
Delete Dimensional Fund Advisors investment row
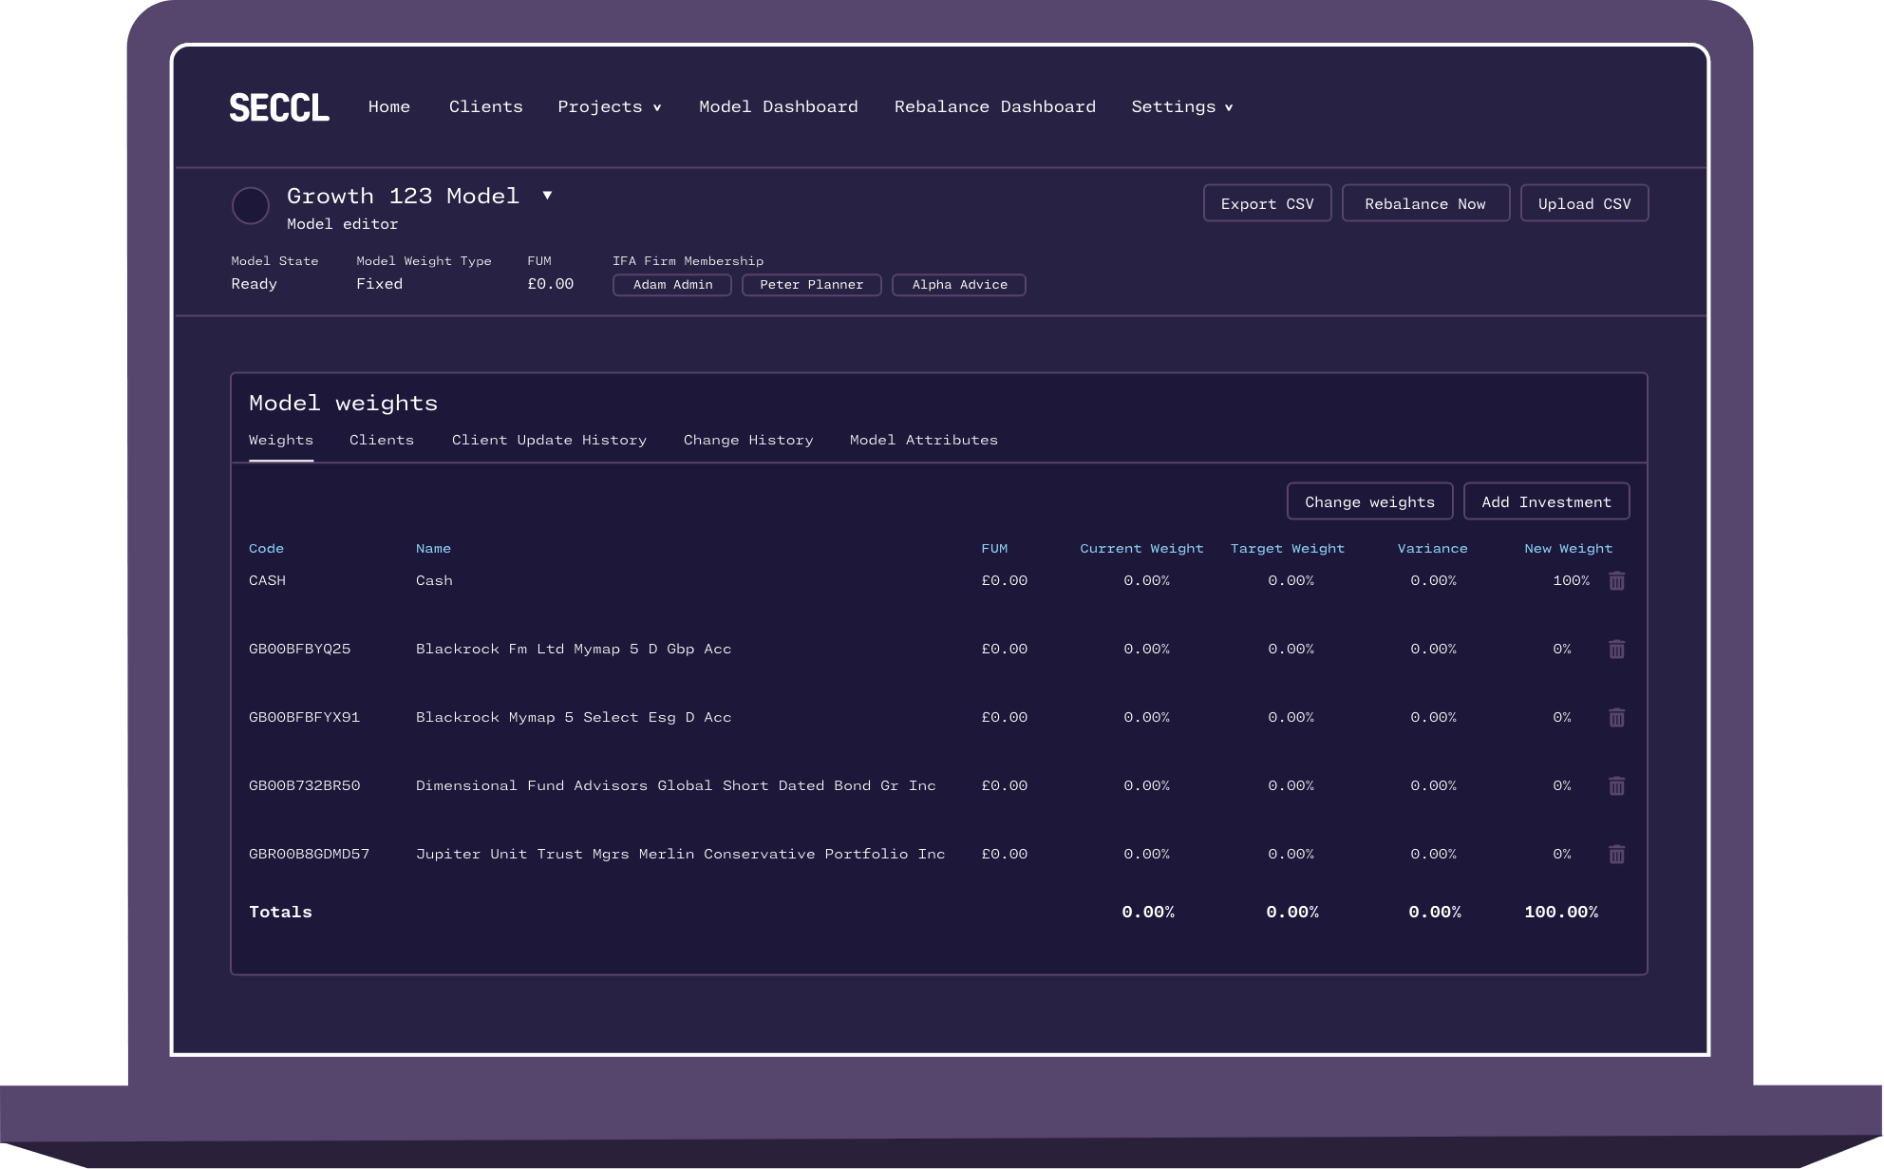1616,786
